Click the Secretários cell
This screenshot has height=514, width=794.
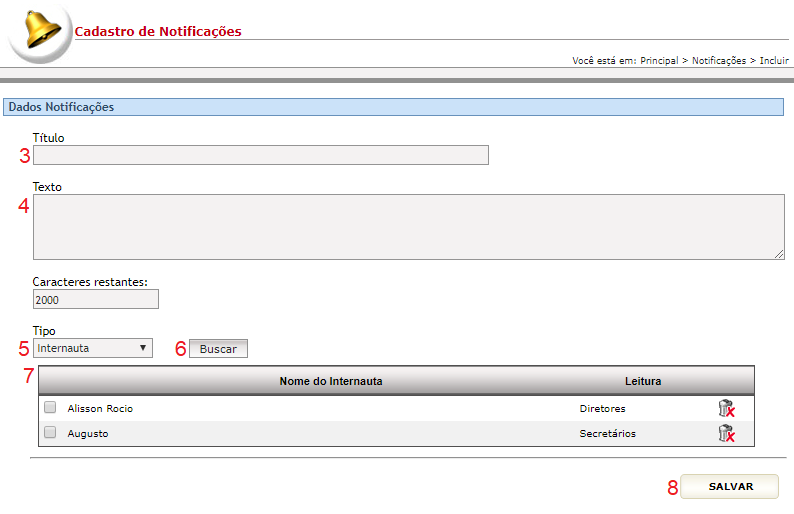click(x=607, y=433)
